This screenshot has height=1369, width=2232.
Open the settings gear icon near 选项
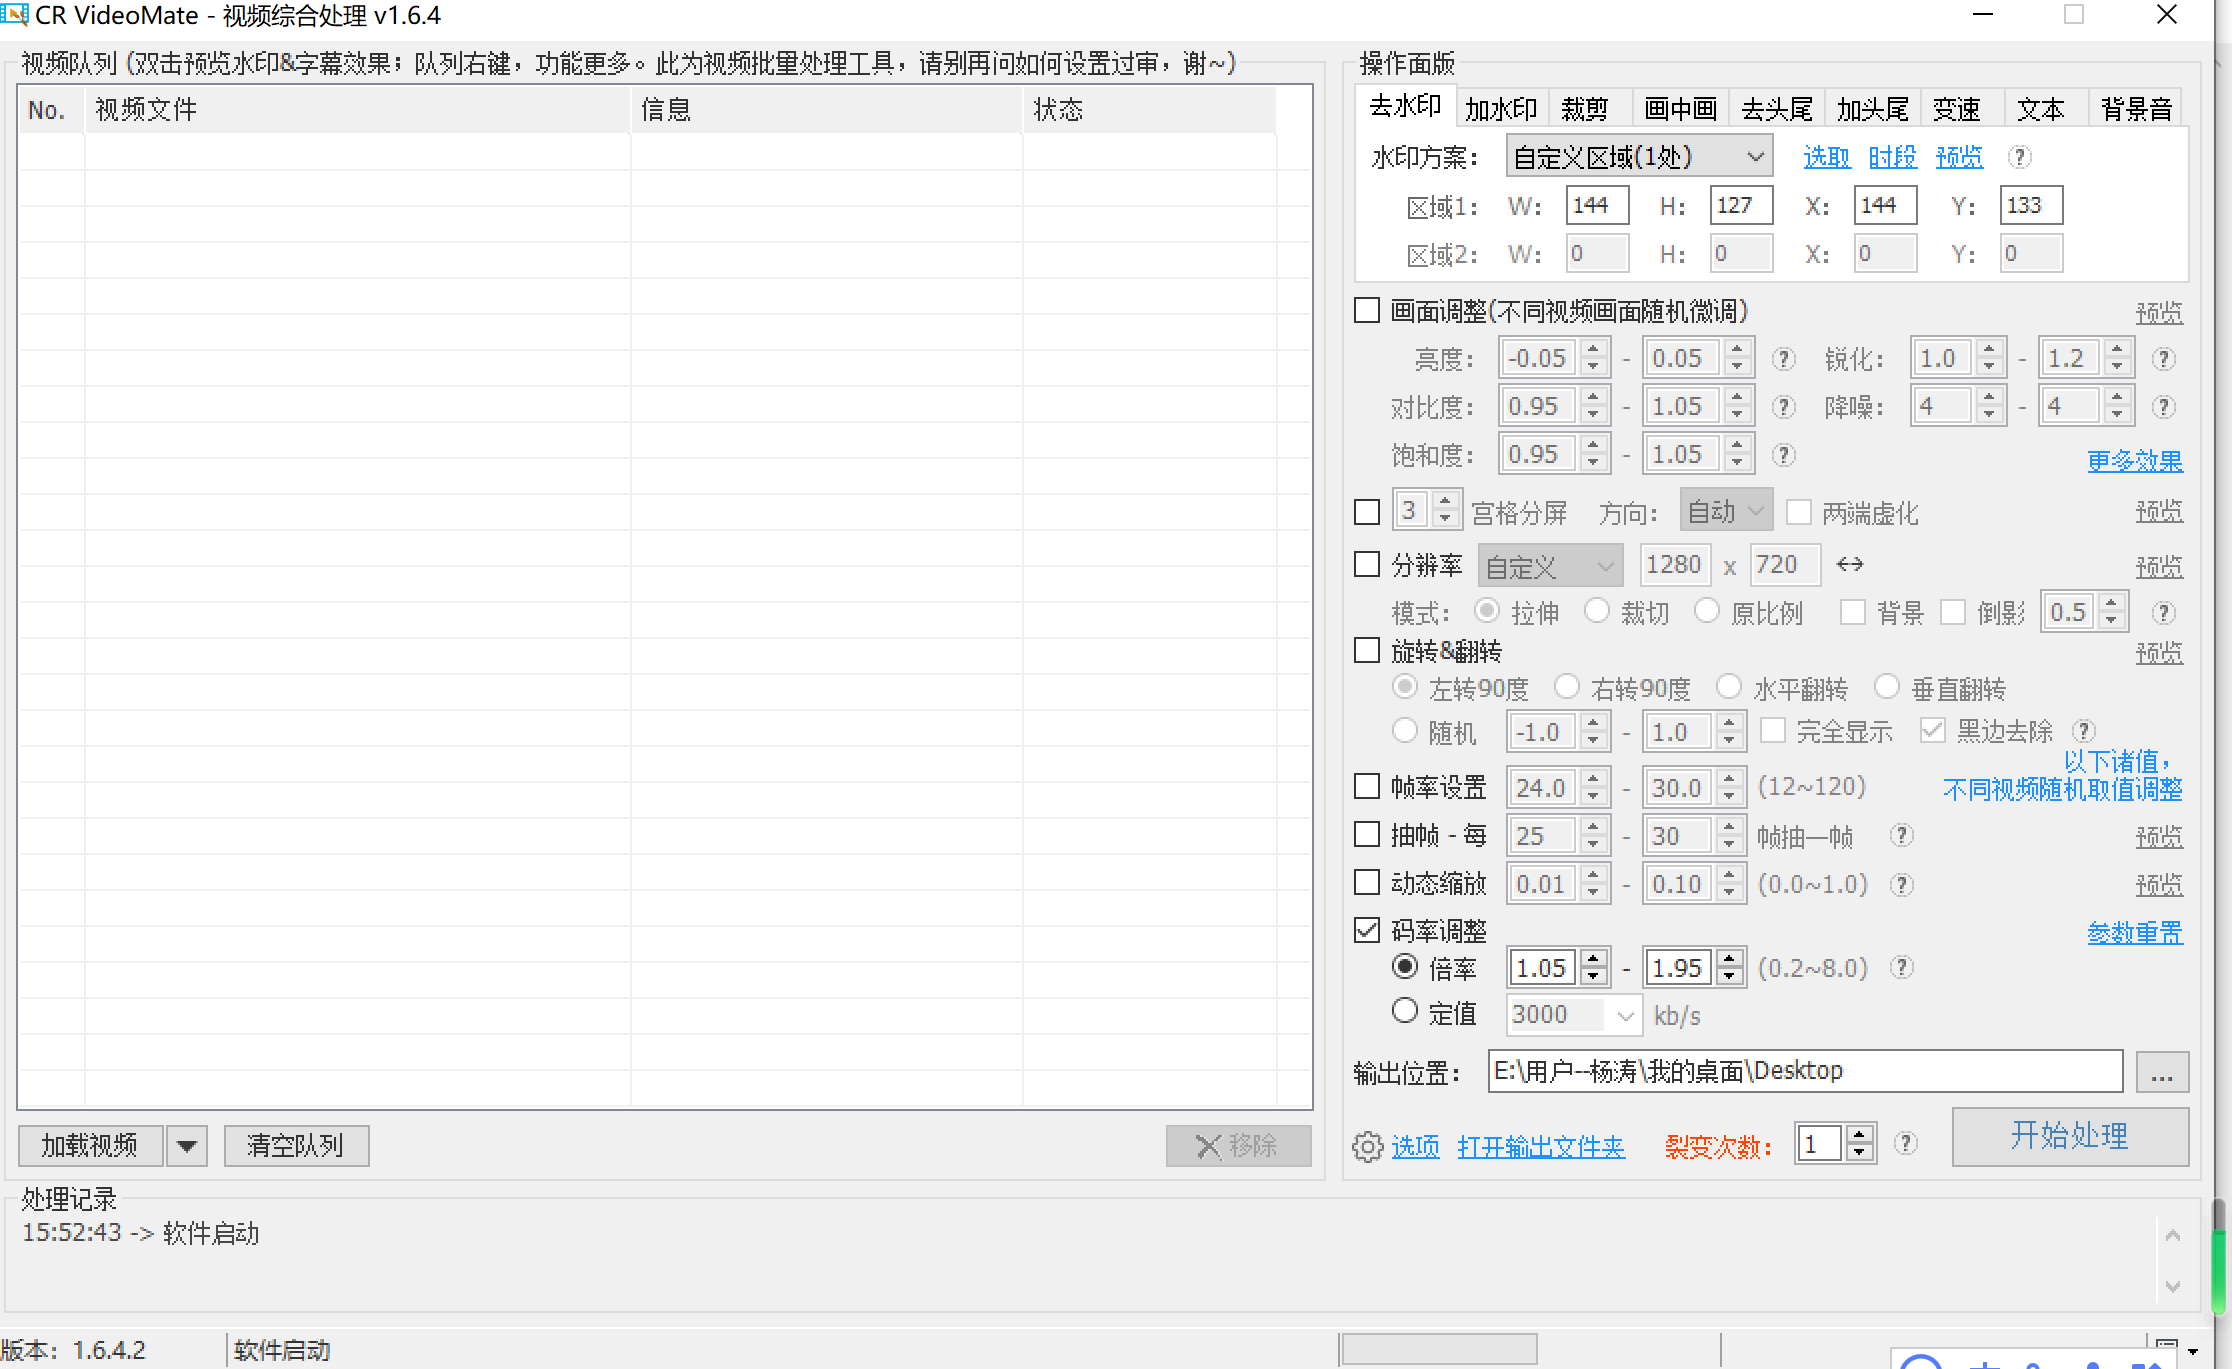tap(1368, 1146)
